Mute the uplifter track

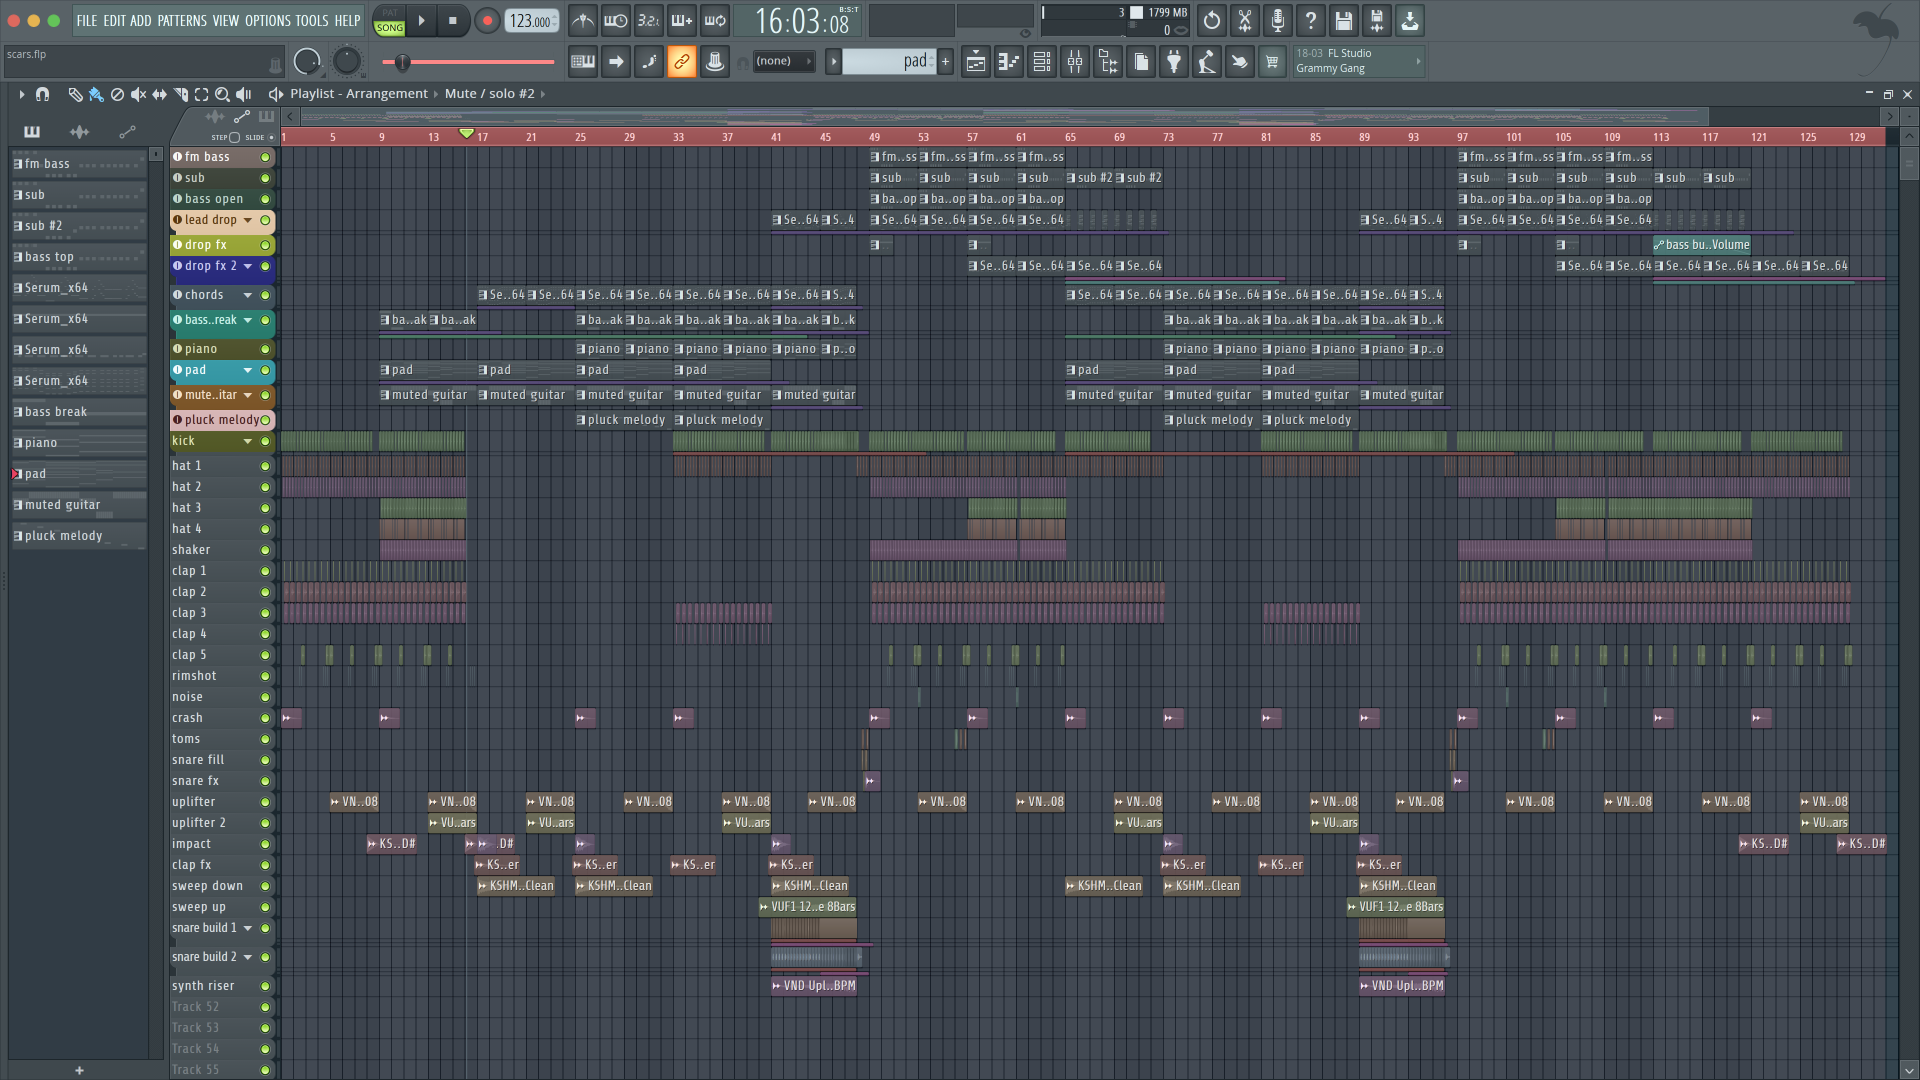point(265,802)
